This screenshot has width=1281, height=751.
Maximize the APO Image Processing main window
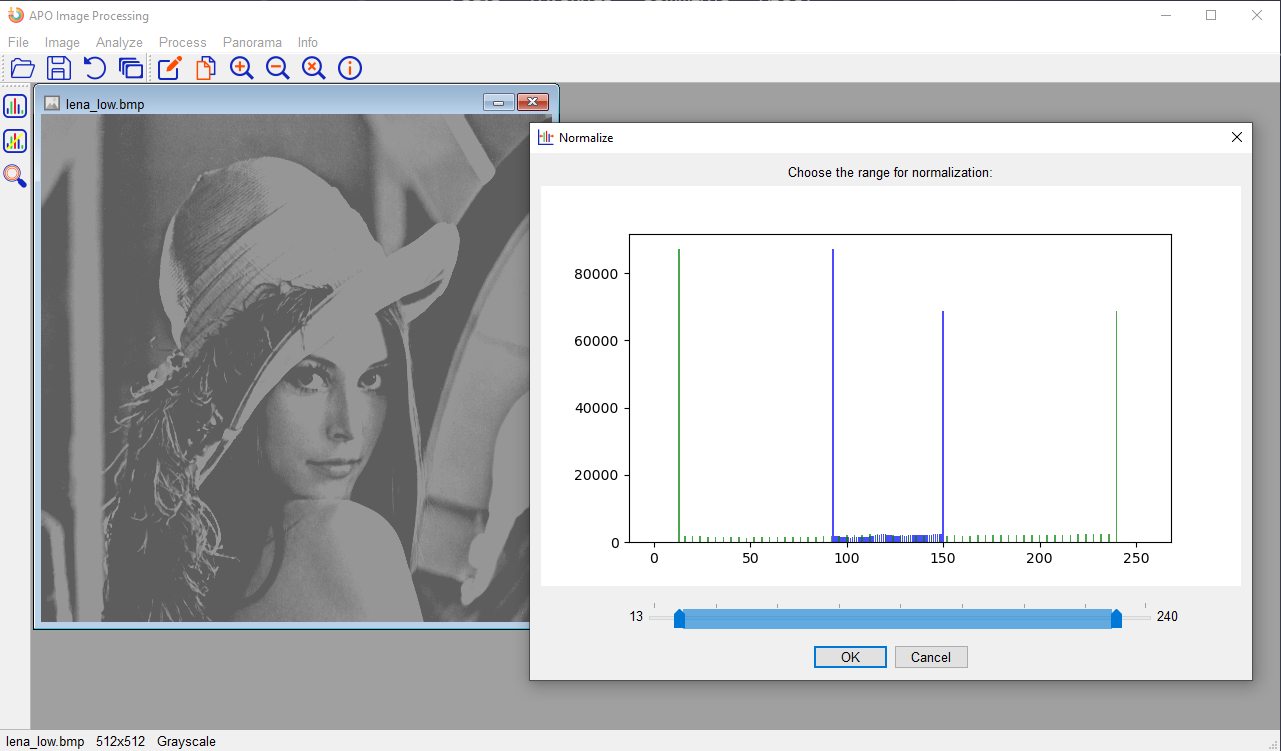[x=1211, y=15]
